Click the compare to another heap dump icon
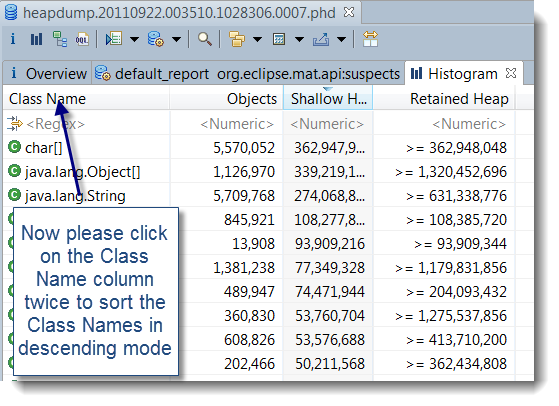Image resolution: width=559 pixels, height=406 pixels. pos(370,39)
